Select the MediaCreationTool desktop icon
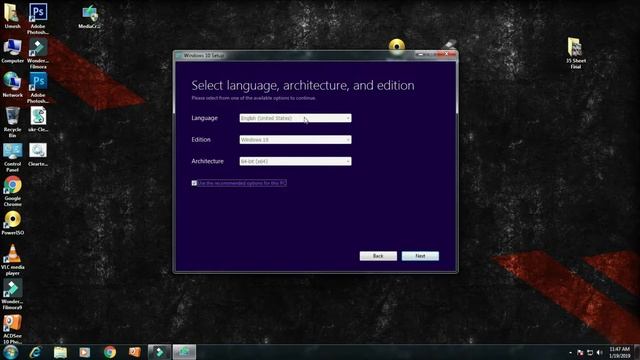Image resolution: width=640 pixels, height=360 pixels. point(89,17)
